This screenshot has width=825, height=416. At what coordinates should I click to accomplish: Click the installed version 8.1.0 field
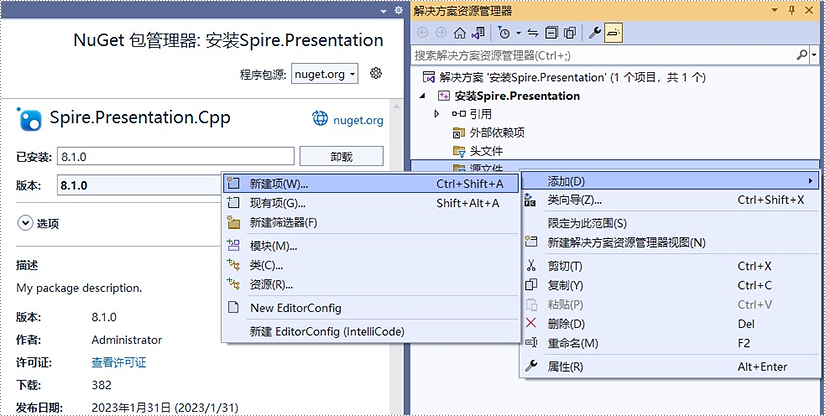pos(176,156)
